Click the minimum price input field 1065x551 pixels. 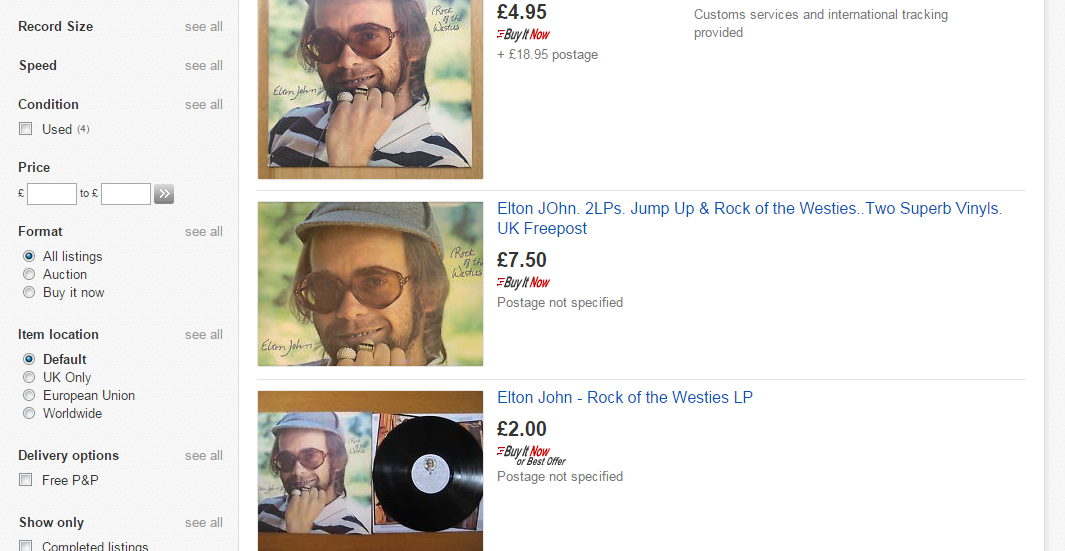coord(52,194)
